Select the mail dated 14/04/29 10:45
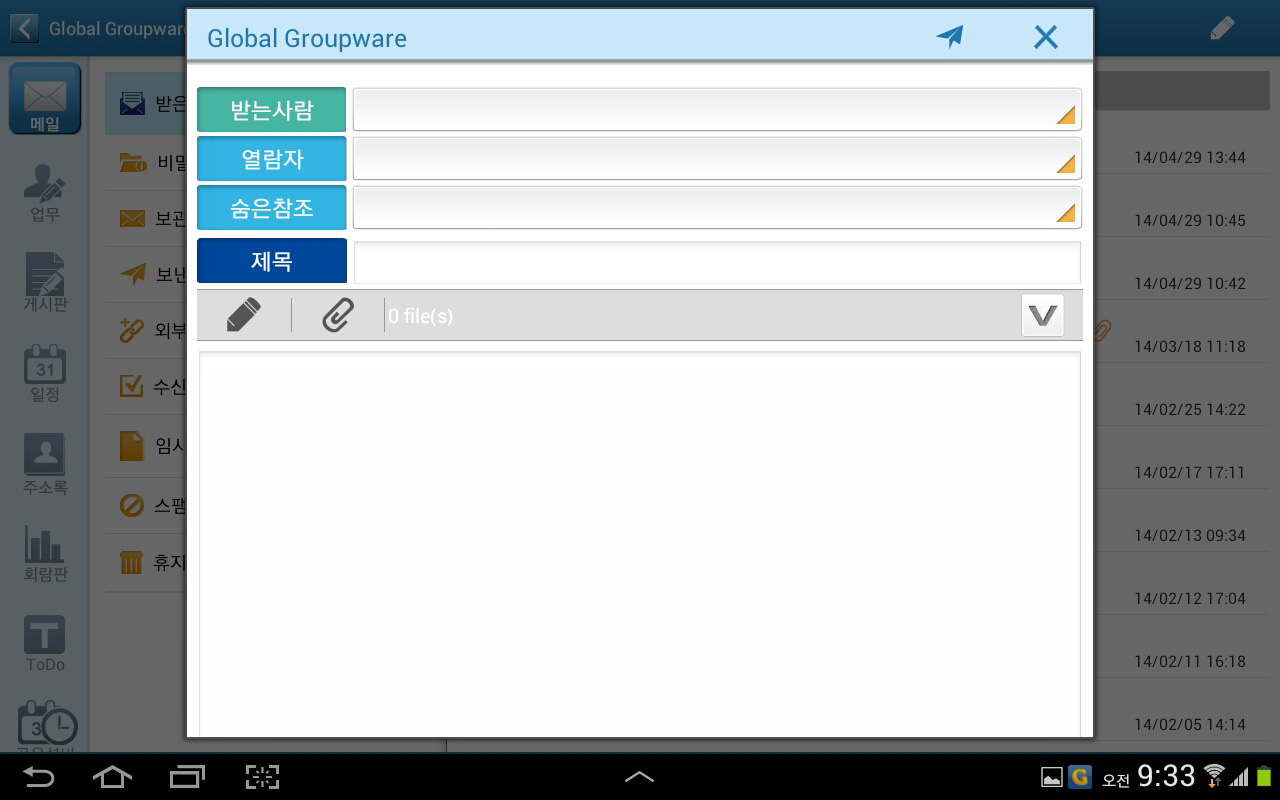 pyautogui.click(x=1189, y=220)
